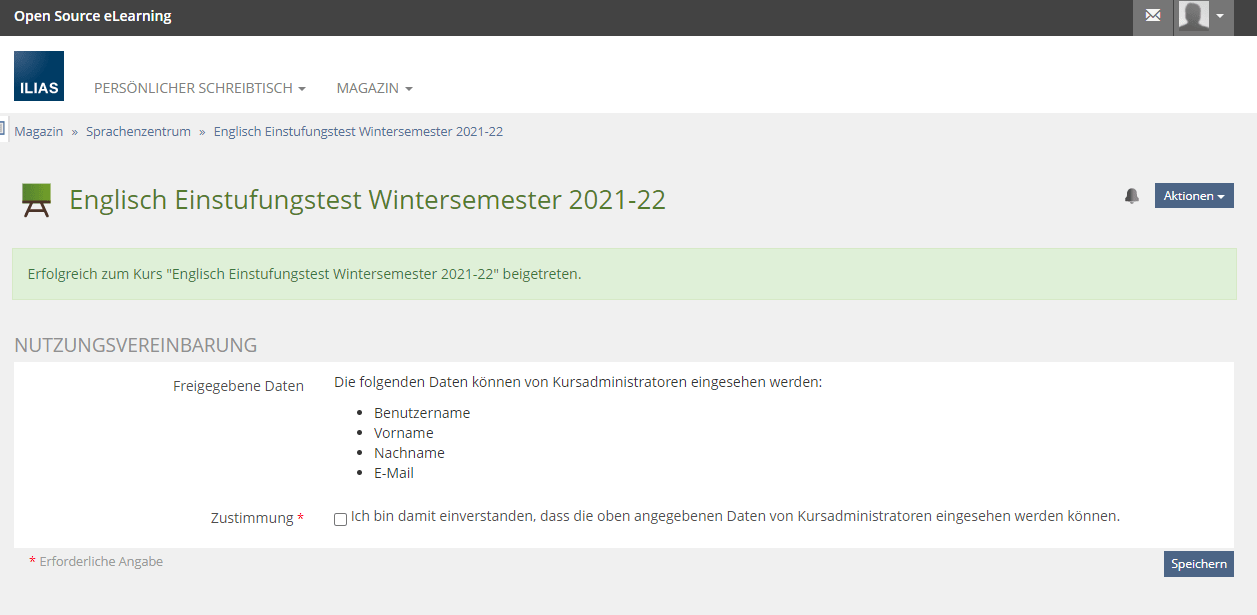Click the ILIAS logo
Image resolution: width=1257 pixels, height=615 pixels.
pos(39,76)
